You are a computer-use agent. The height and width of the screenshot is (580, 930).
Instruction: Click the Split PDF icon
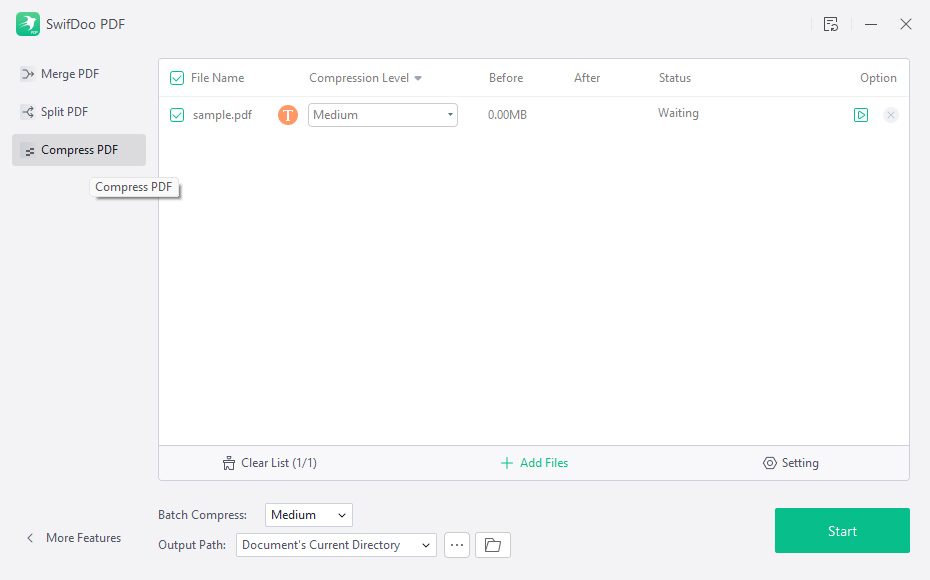(27, 111)
